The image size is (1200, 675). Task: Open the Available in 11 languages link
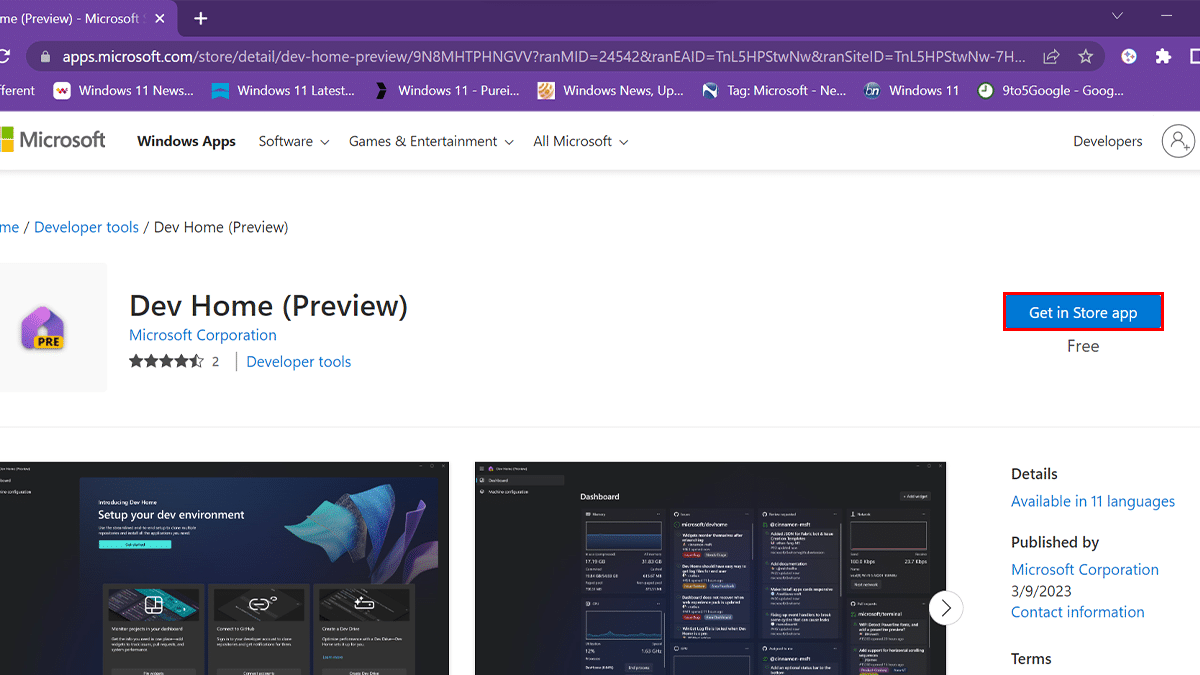(1092, 501)
